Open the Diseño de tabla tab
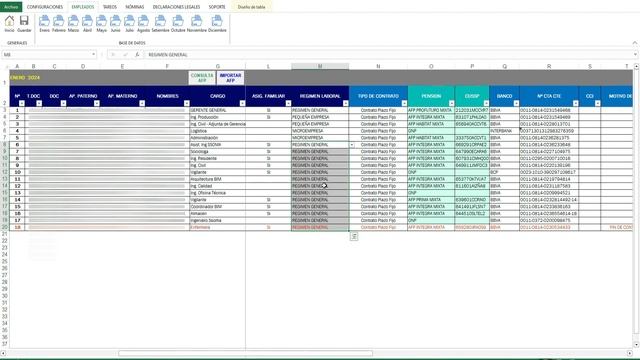640x360 pixels. pyautogui.click(x=251, y=7)
